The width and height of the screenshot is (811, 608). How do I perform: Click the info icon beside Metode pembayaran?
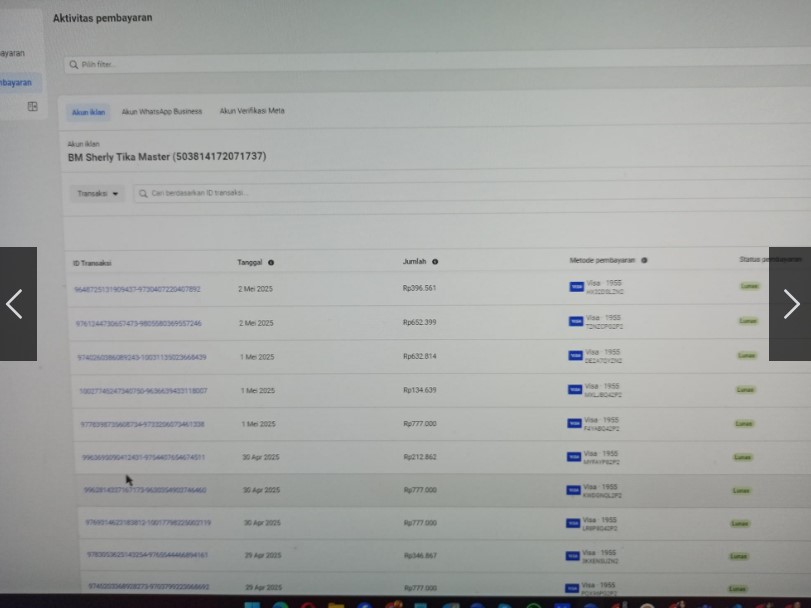pos(644,260)
